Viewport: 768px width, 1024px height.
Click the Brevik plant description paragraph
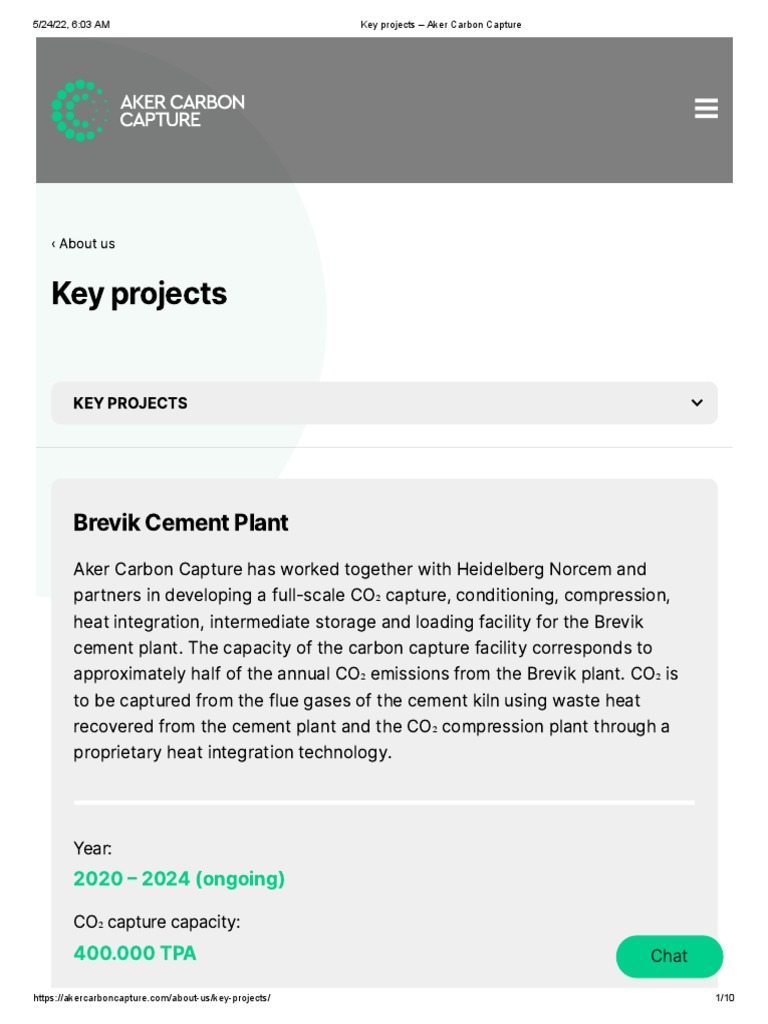[375, 661]
